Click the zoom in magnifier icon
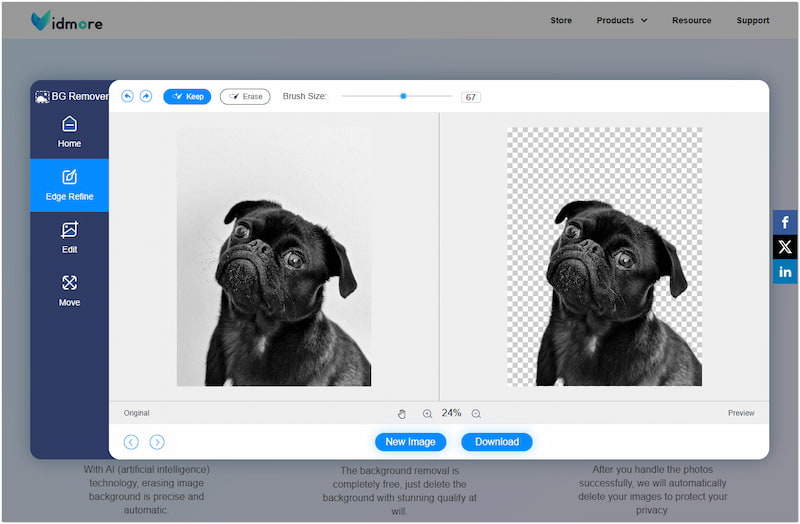 [427, 413]
